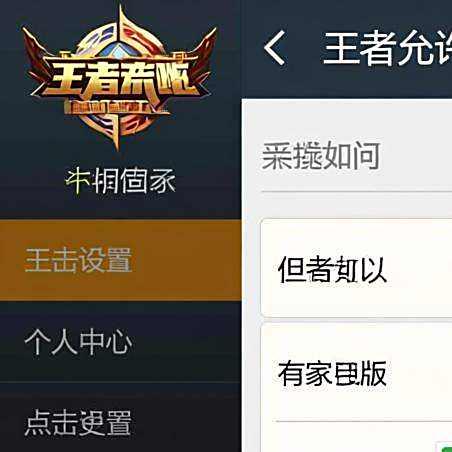
Task: Click the small gold banner beneath logo lettering
Action: pyautogui.click(x=117, y=107)
